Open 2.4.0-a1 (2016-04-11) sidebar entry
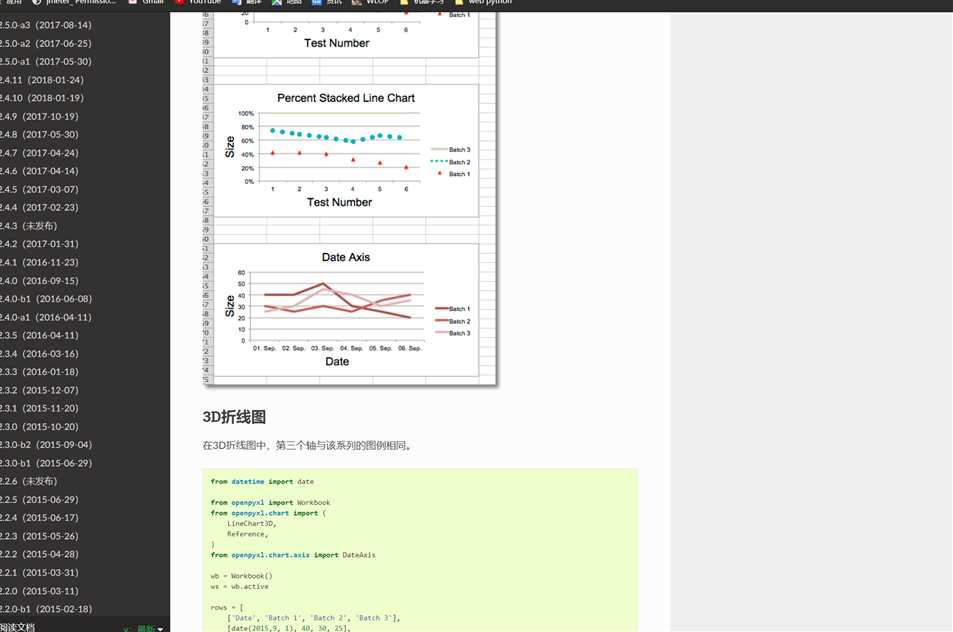The width and height of the screenshot is (953, 632). [x=46, y=317]
